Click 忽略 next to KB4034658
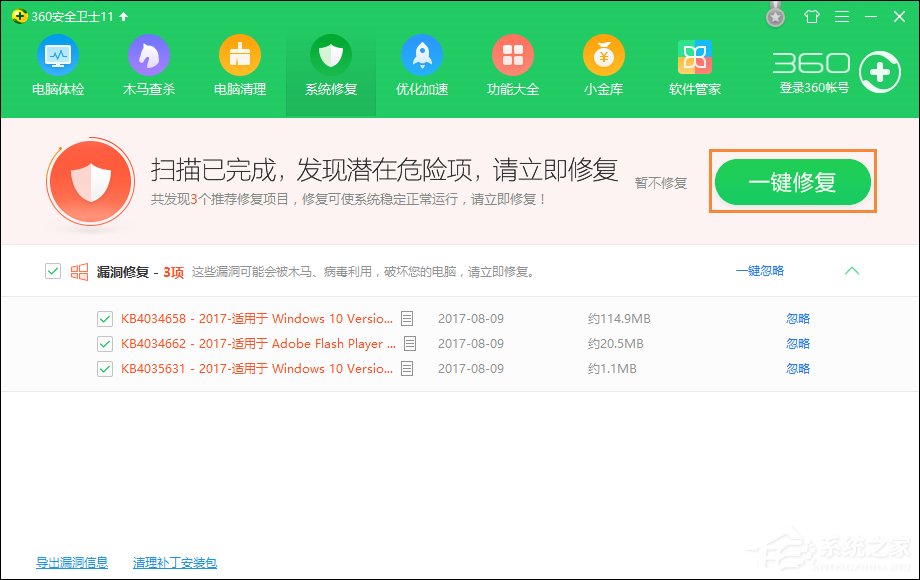This screenshot has width=920, height=580. [799, 318]
